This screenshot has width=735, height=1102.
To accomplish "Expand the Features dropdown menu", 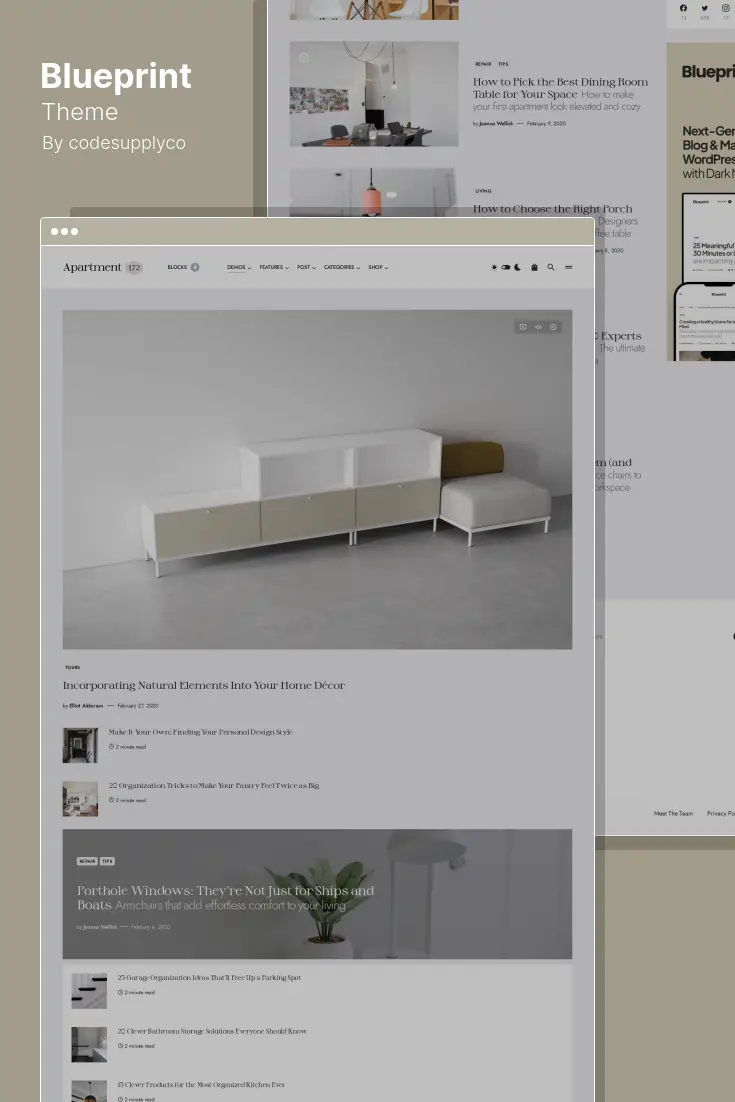I will point(274,267).
